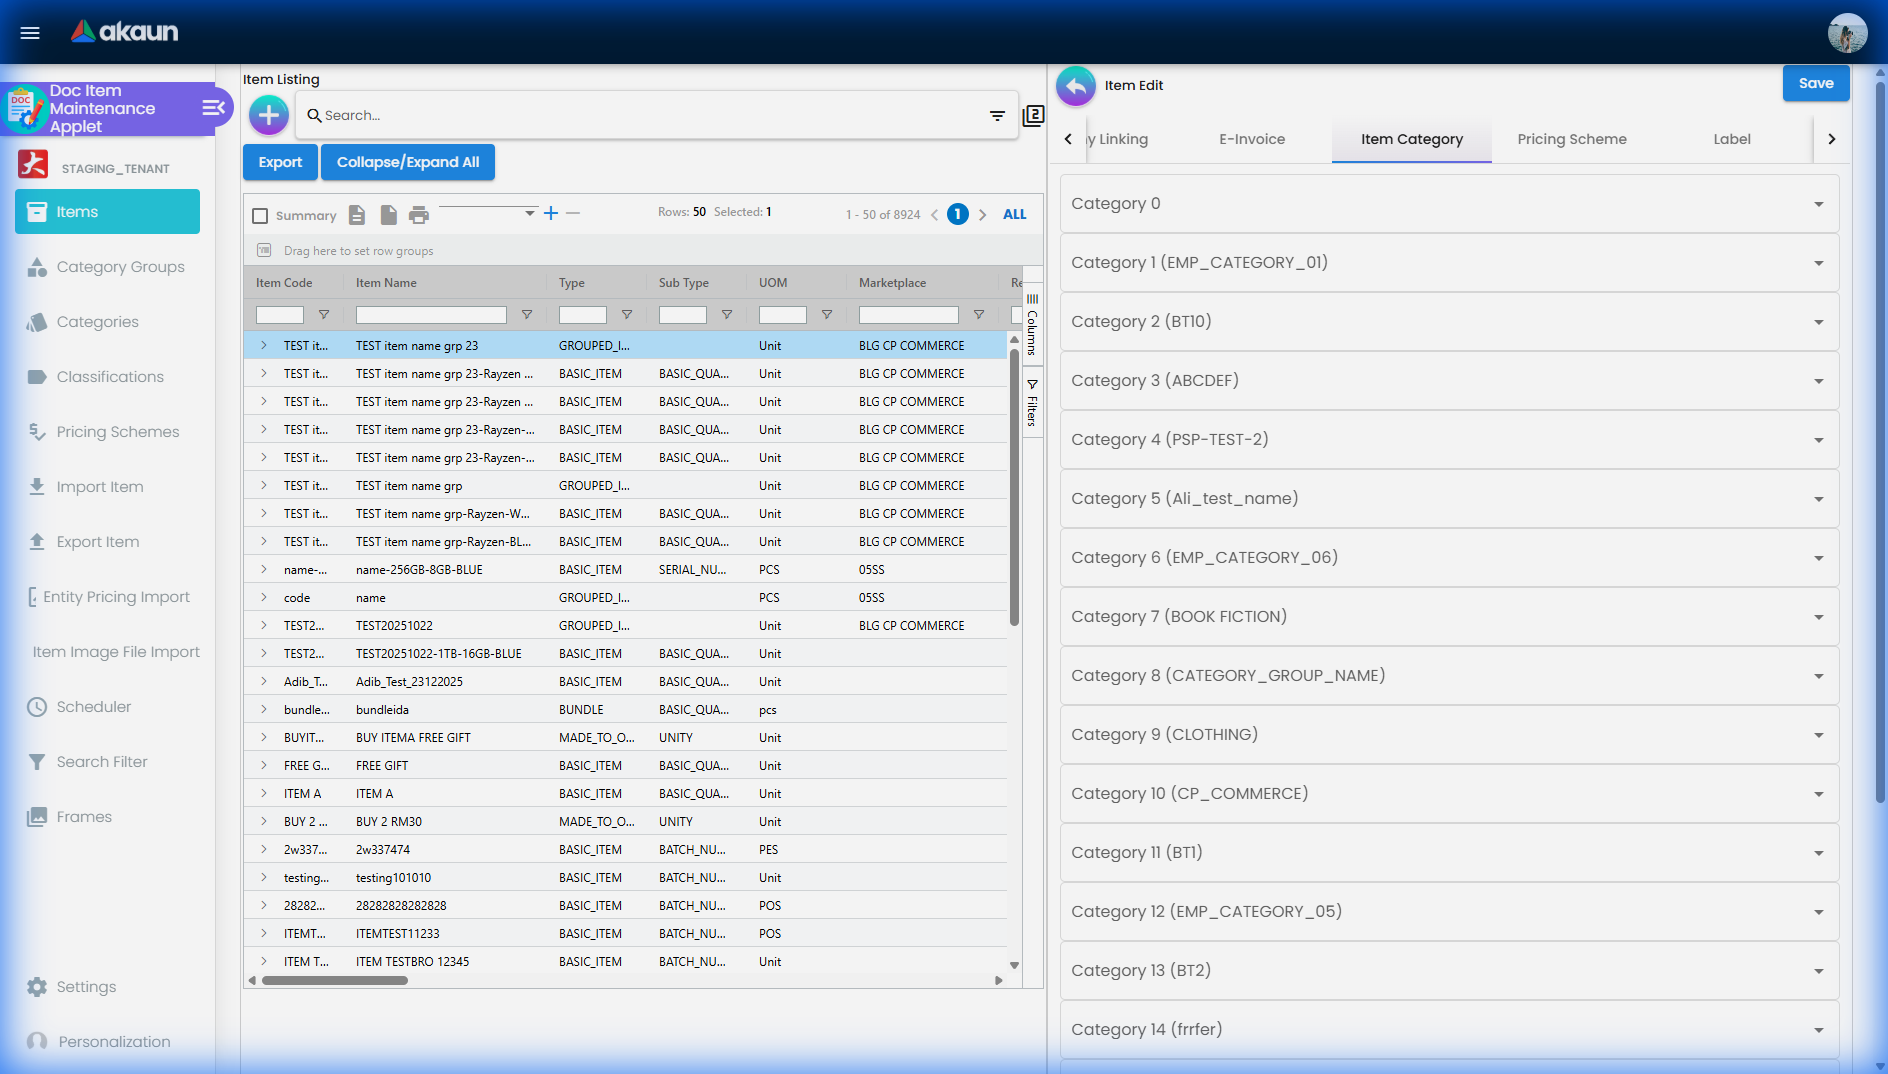Click the print icon in grid toolbar
Screen dimensions: 1888x1074
[x=419, y=215]
